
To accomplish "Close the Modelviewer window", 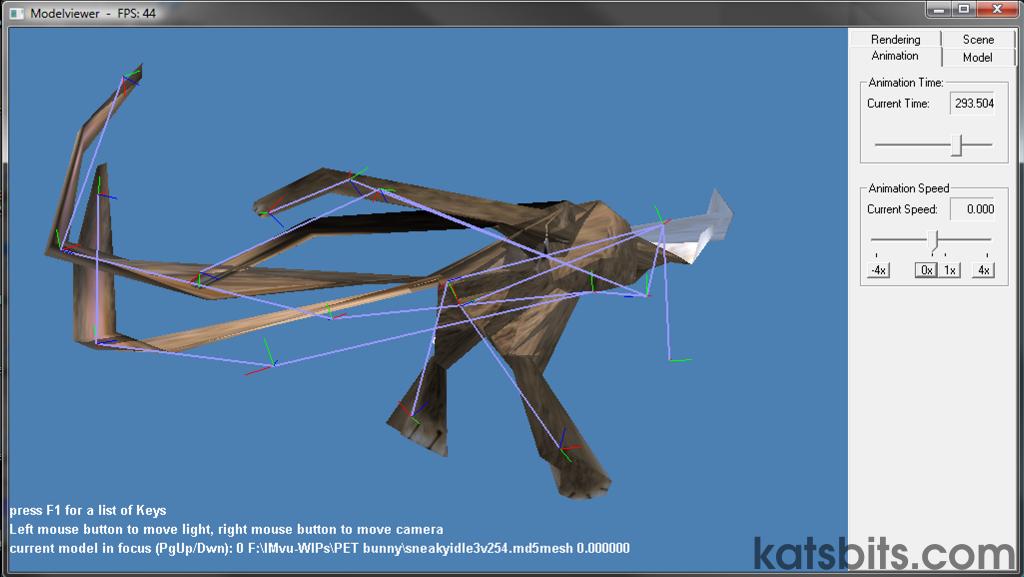I will pos(997,10).
